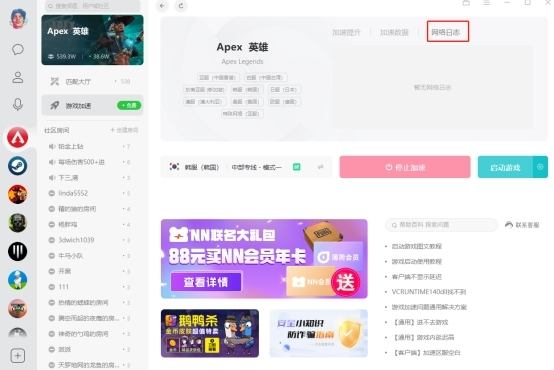
Task: Select the Apex Legends red game icon
Action: tap(18, 137)
